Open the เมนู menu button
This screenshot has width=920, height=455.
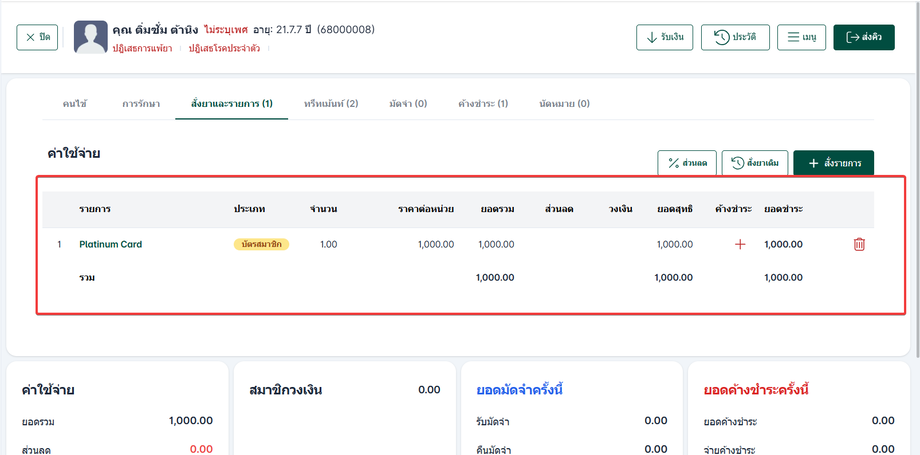coord(801,38)
